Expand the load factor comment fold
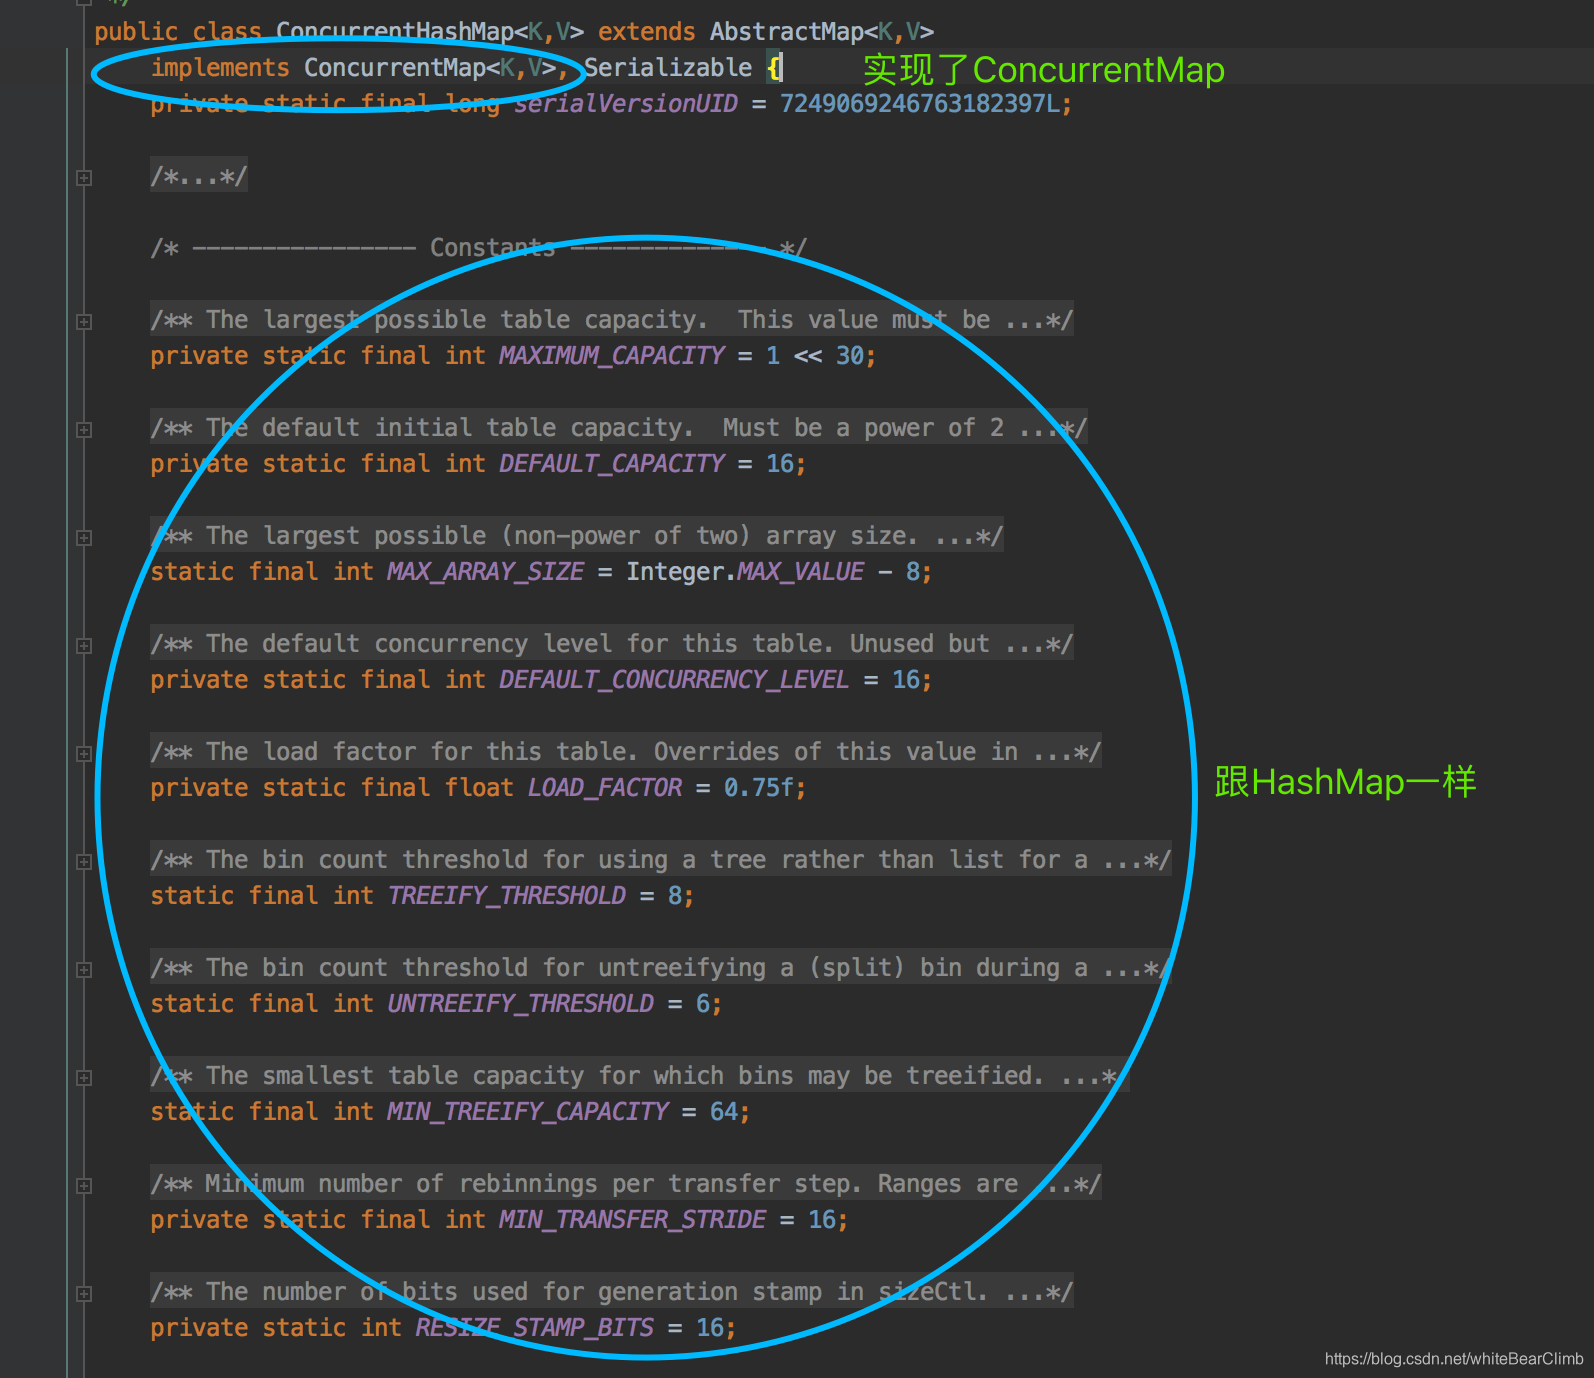This screenshot has height=1378, width=1594. [x=84, y=754]
